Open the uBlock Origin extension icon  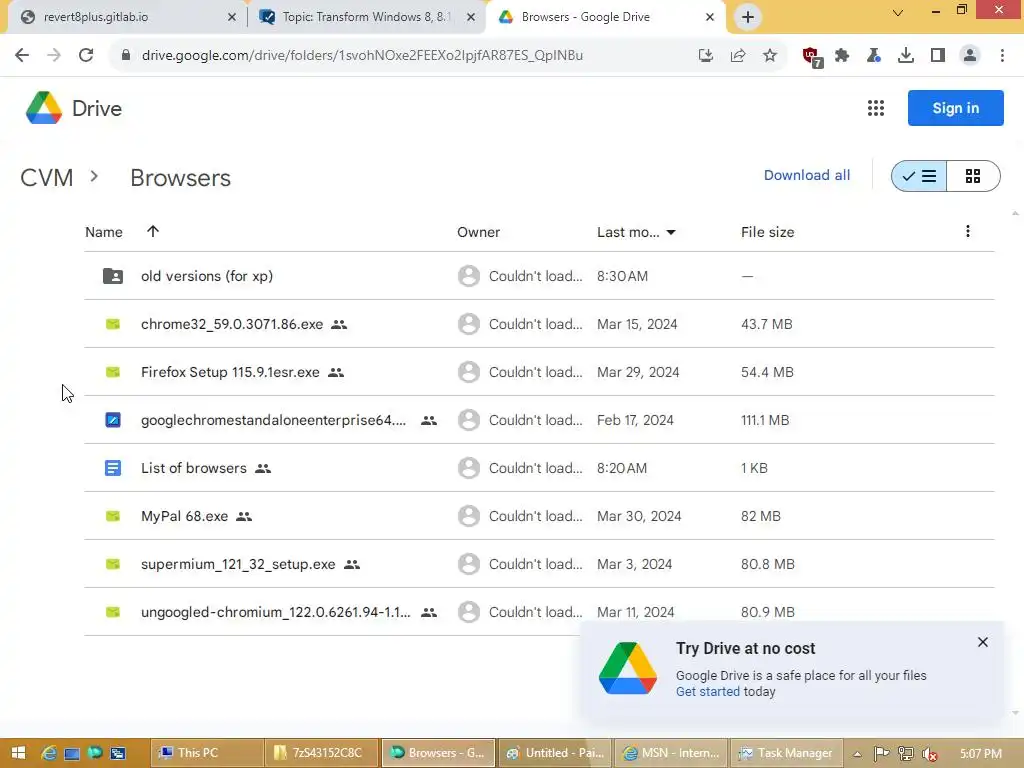tap(812, 57)
